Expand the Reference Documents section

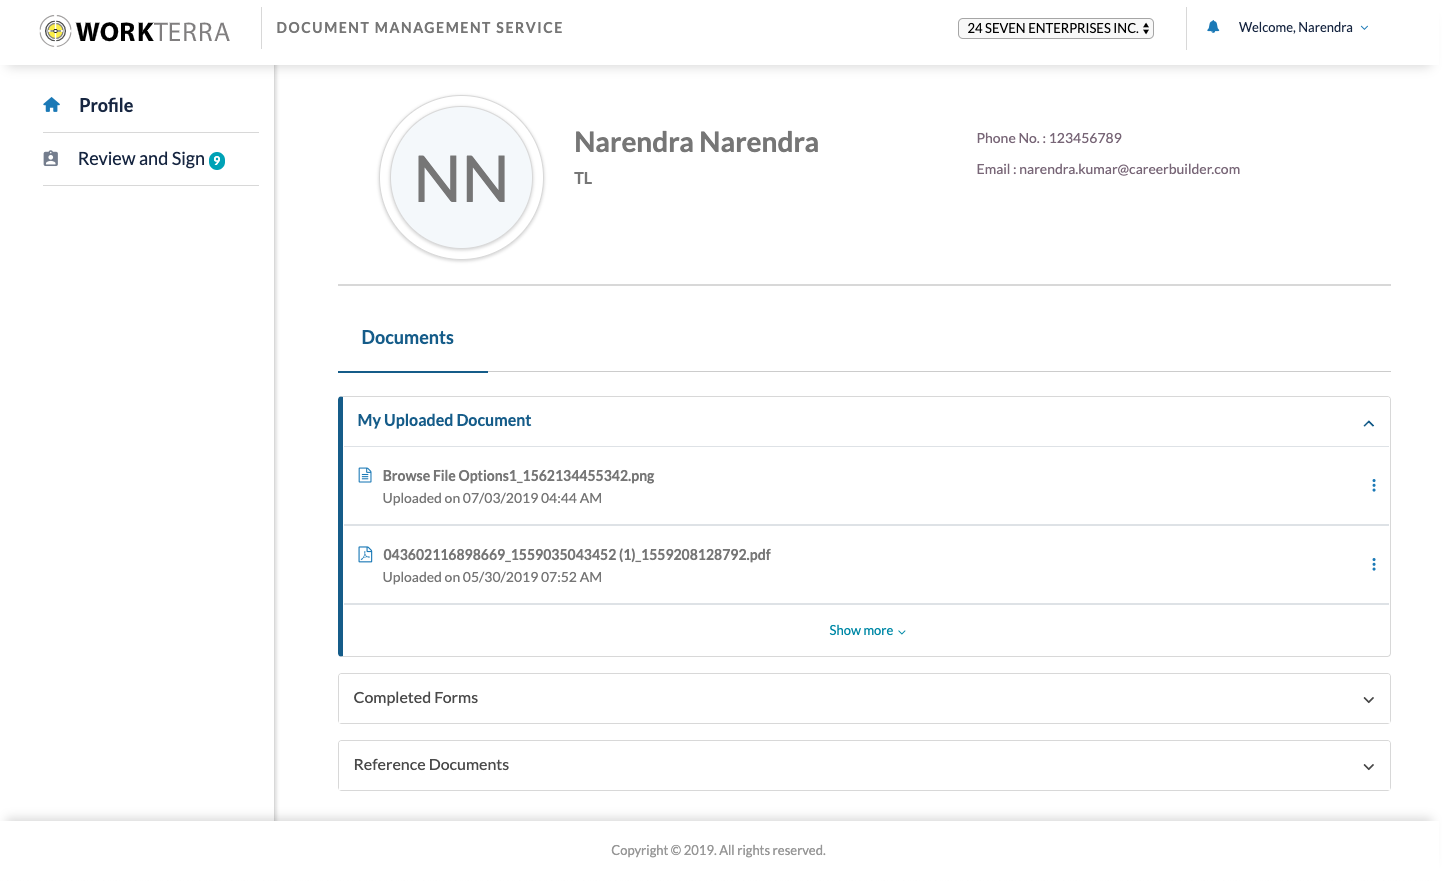[1368, 767]
